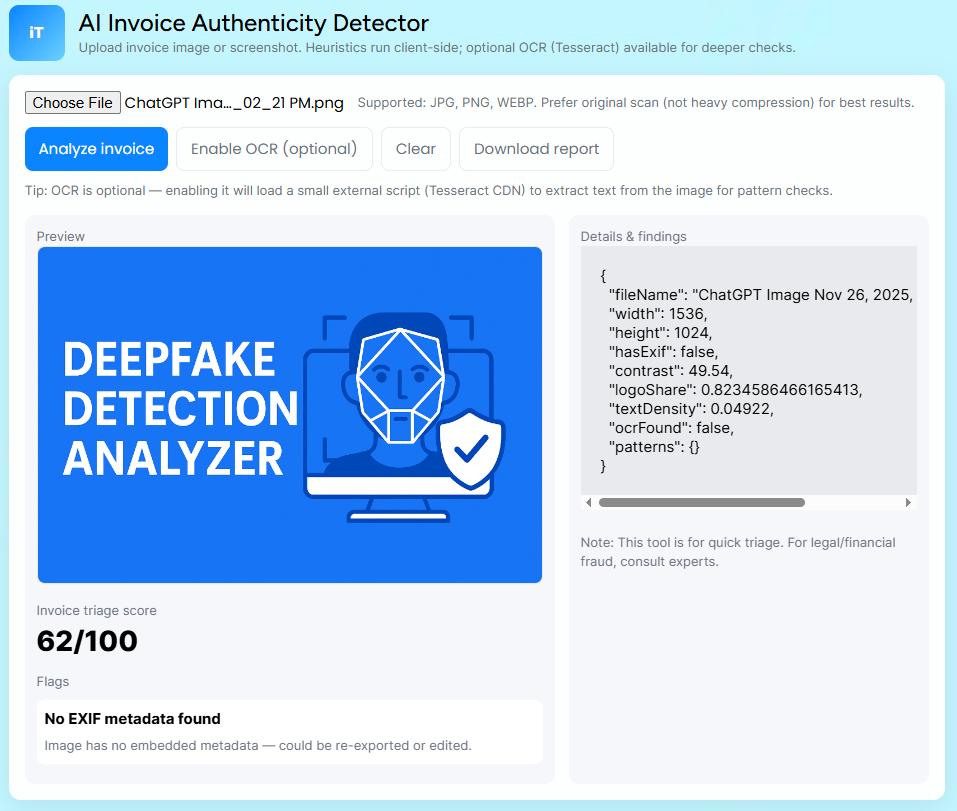Click the iT app logo icon
The image size is (957, 811).
pyautogui.click(x=36, y=33)
